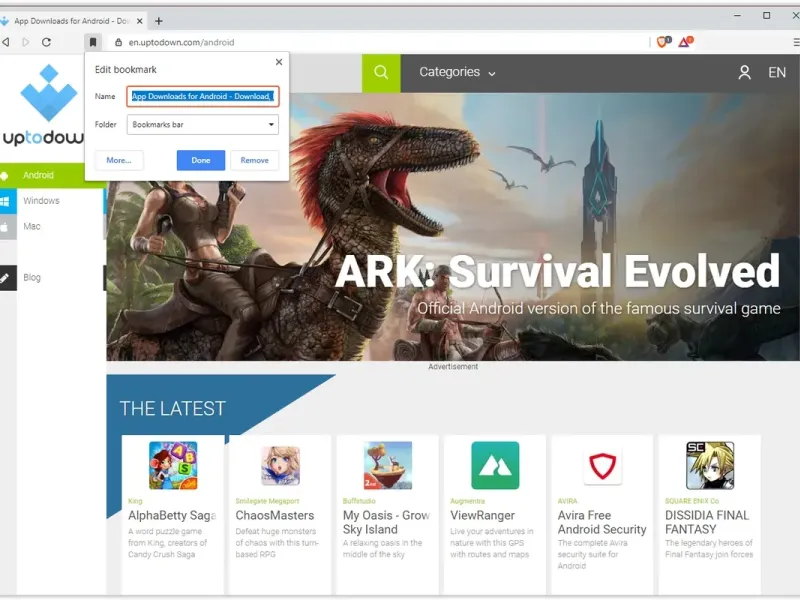Open the ViewRanger title link
The width and height of the screenshot is (800, 600).
482,515
